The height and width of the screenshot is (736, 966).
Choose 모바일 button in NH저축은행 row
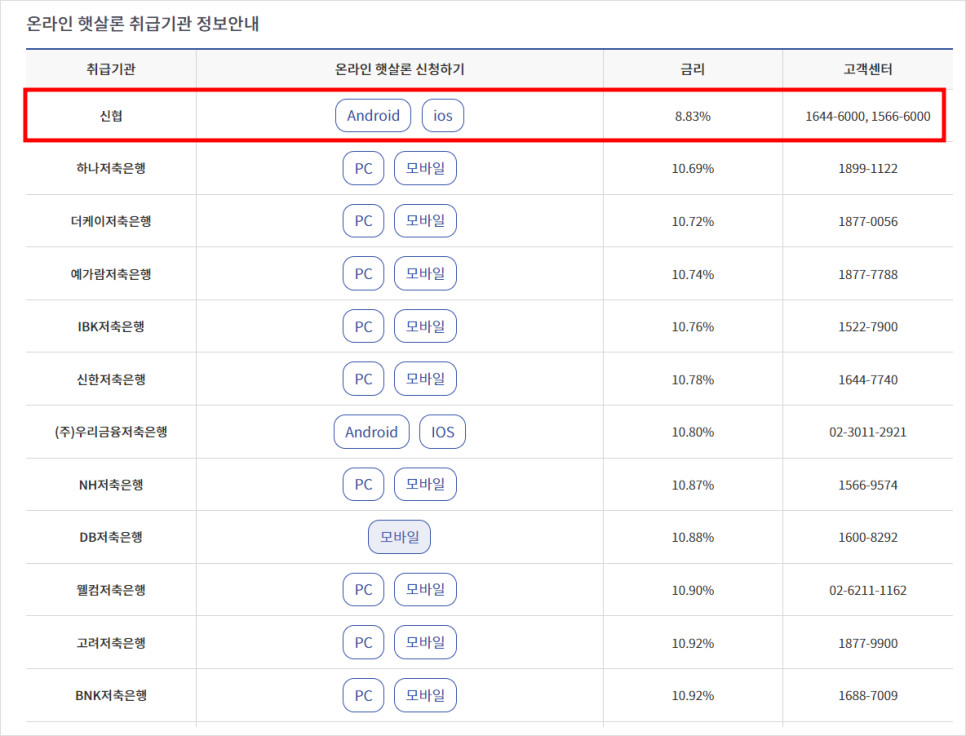[x=425, y=485]
